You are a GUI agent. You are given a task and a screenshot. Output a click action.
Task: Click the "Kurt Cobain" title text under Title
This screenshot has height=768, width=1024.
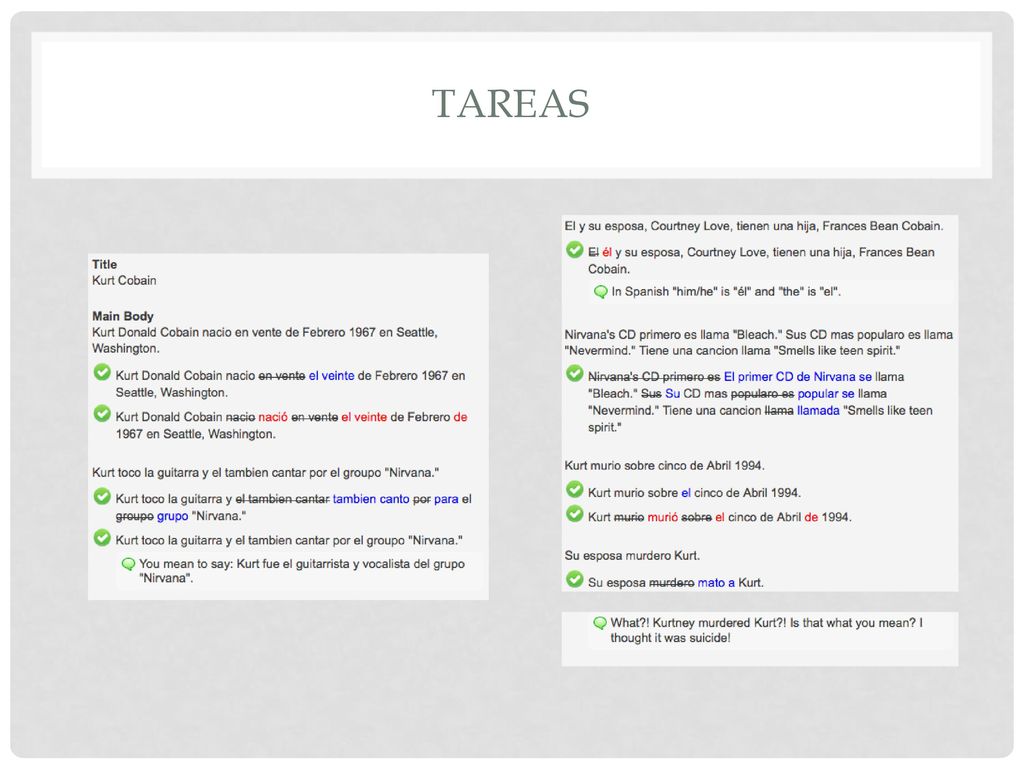pos(124,281)
